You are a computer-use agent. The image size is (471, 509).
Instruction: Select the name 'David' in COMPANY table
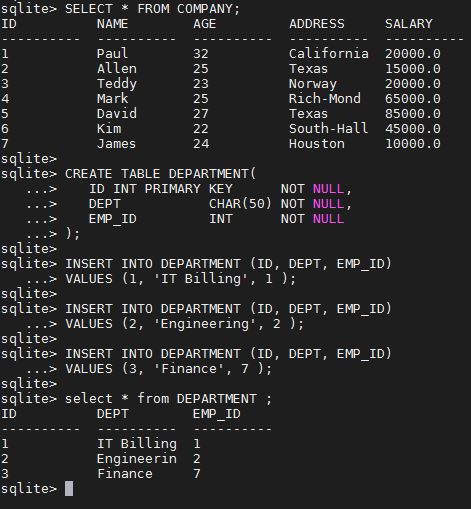click(x=117, y=114)
